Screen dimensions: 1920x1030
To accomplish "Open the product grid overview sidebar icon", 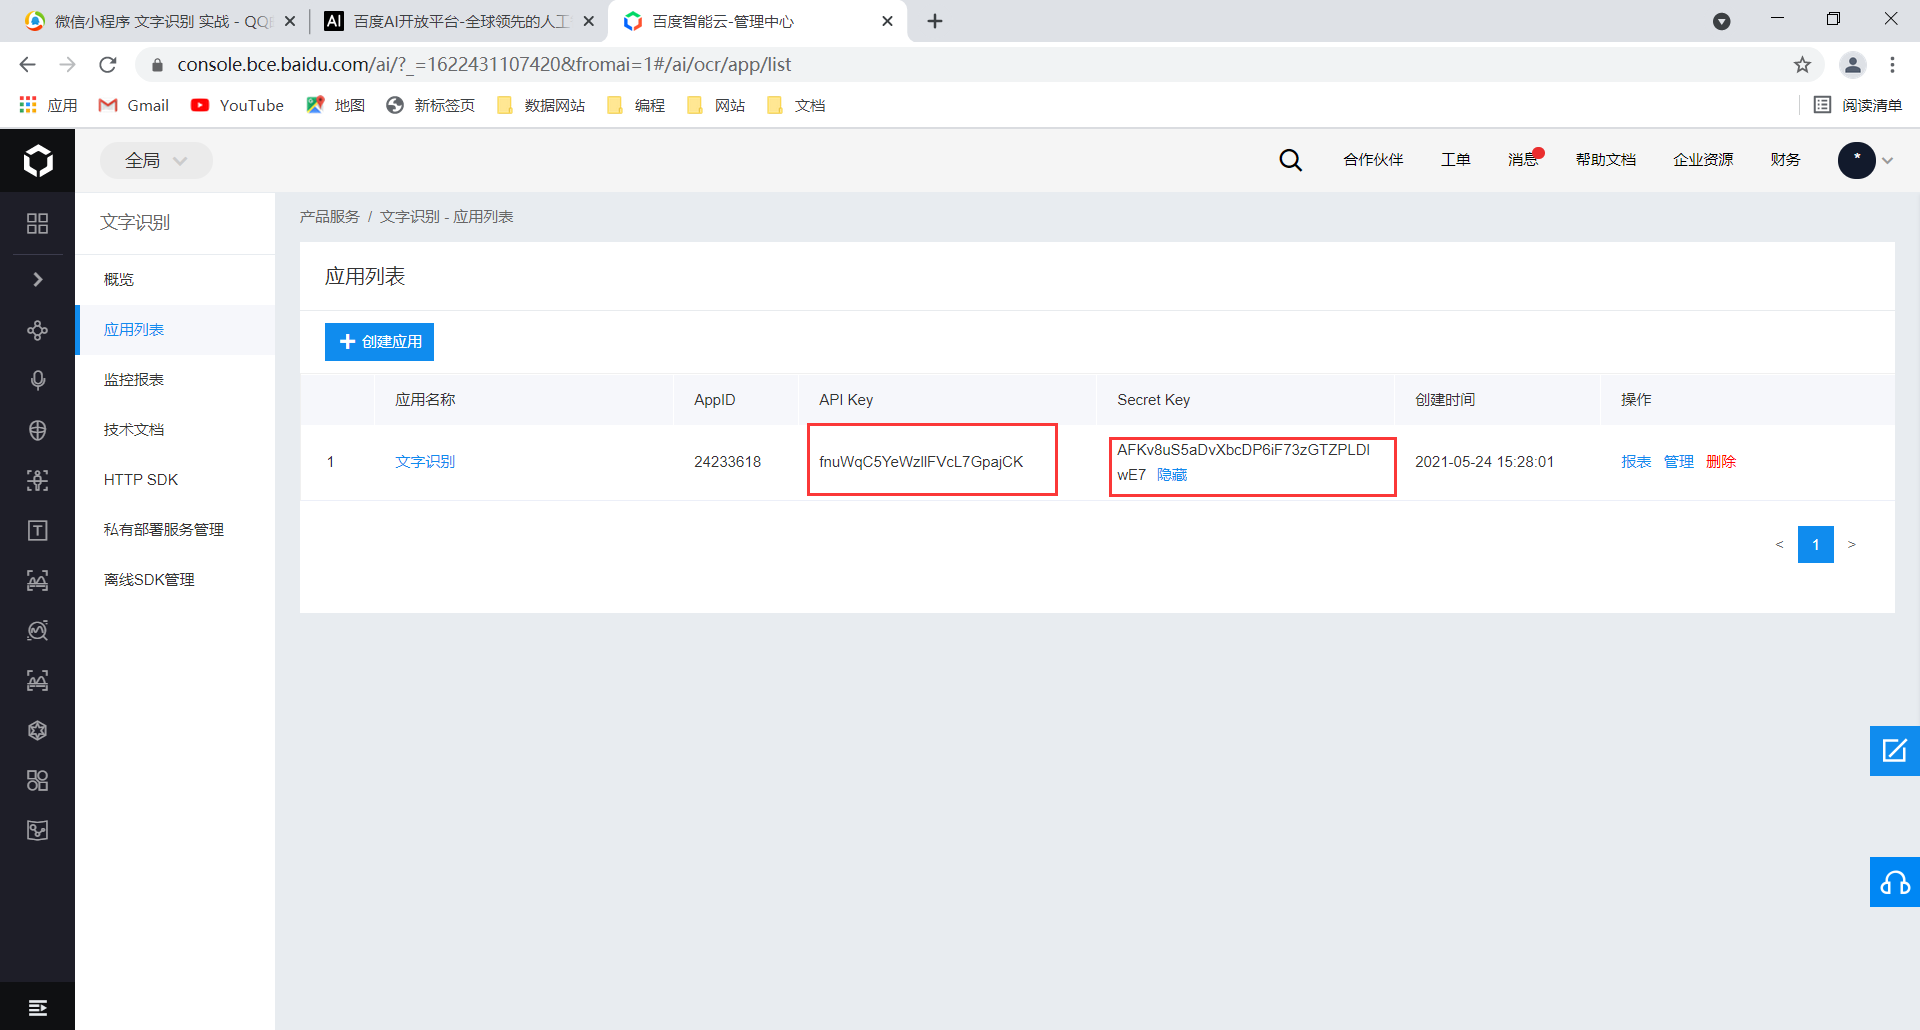I will 38,223.
